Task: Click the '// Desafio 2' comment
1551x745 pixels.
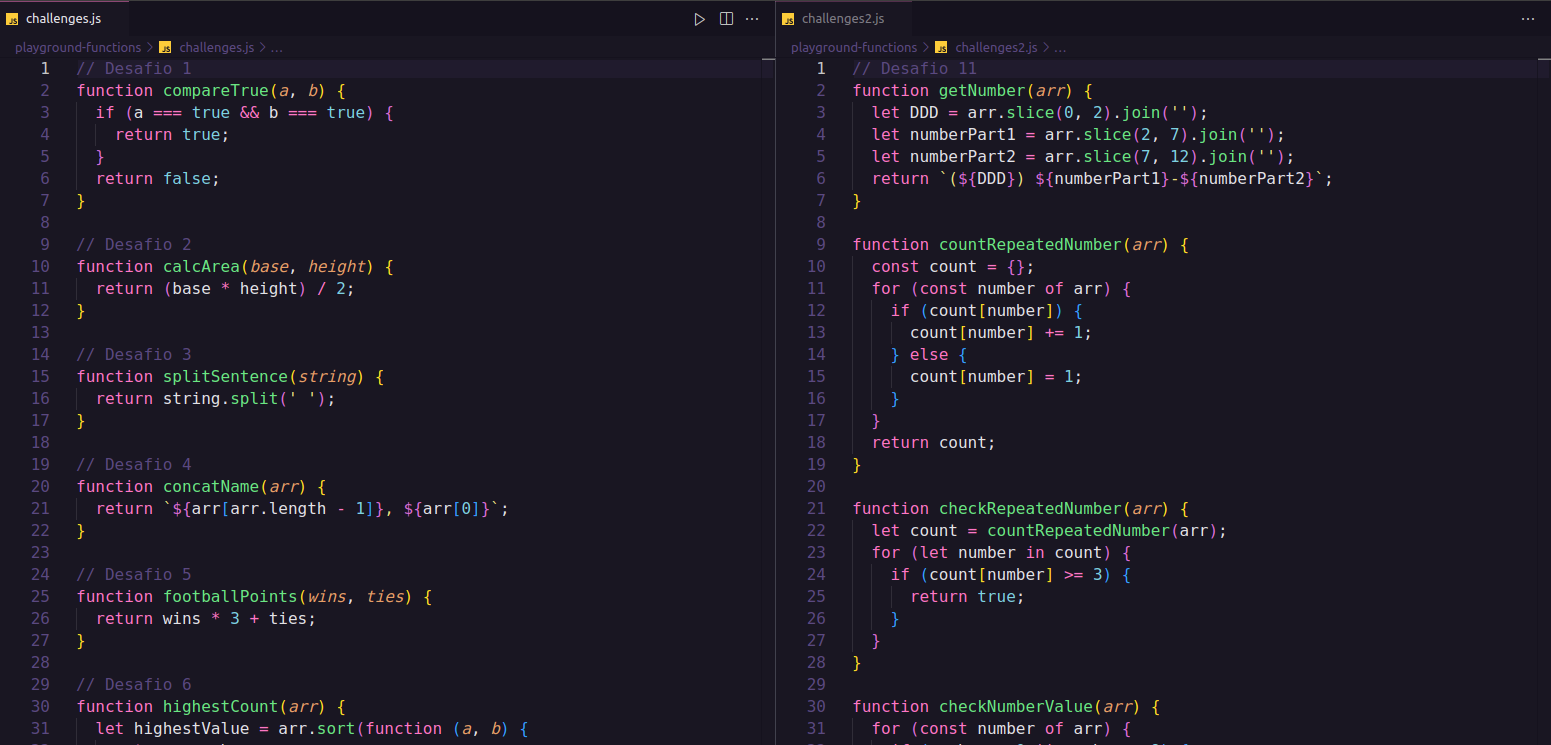Action: tap(134, 244)
